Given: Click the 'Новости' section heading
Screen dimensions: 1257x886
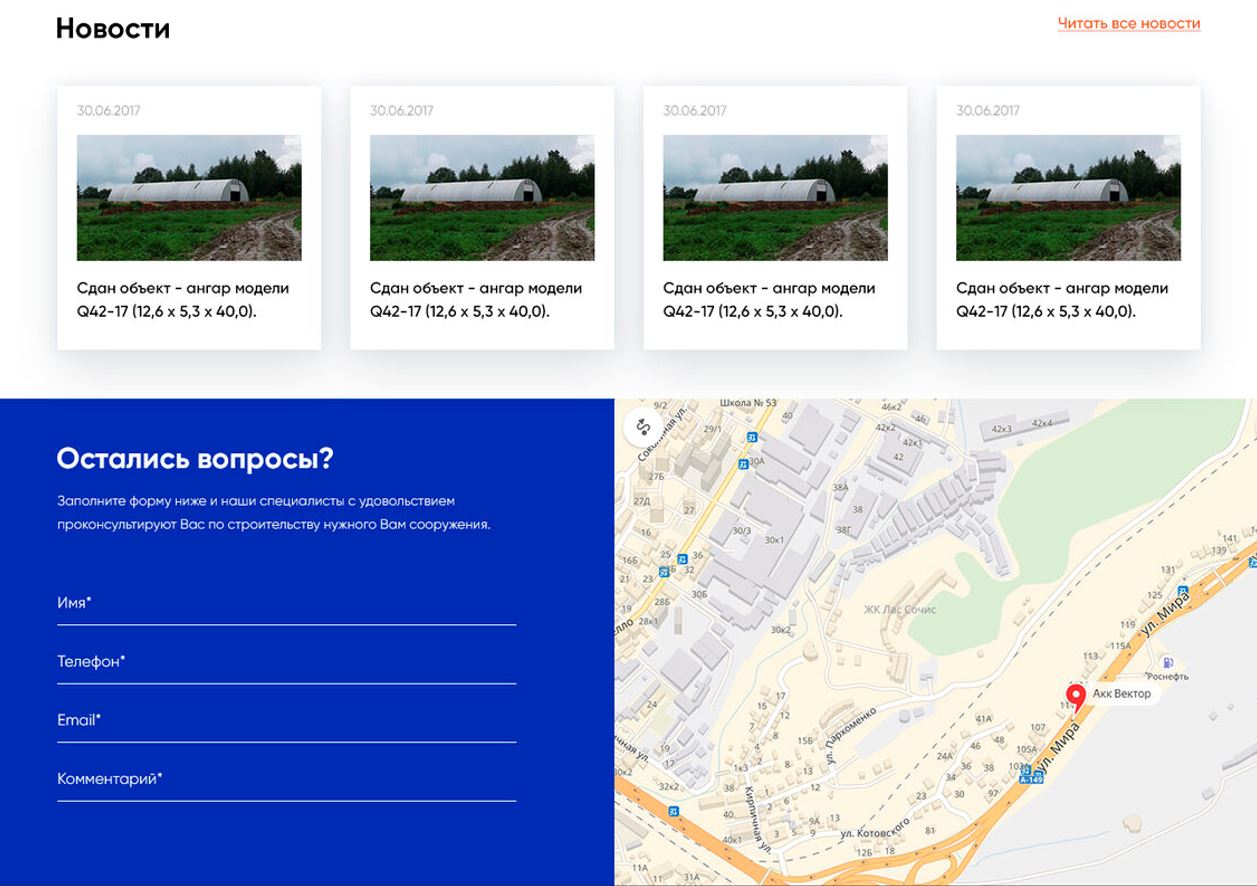Looking at the screenshot, I should (x=113, y=28).
